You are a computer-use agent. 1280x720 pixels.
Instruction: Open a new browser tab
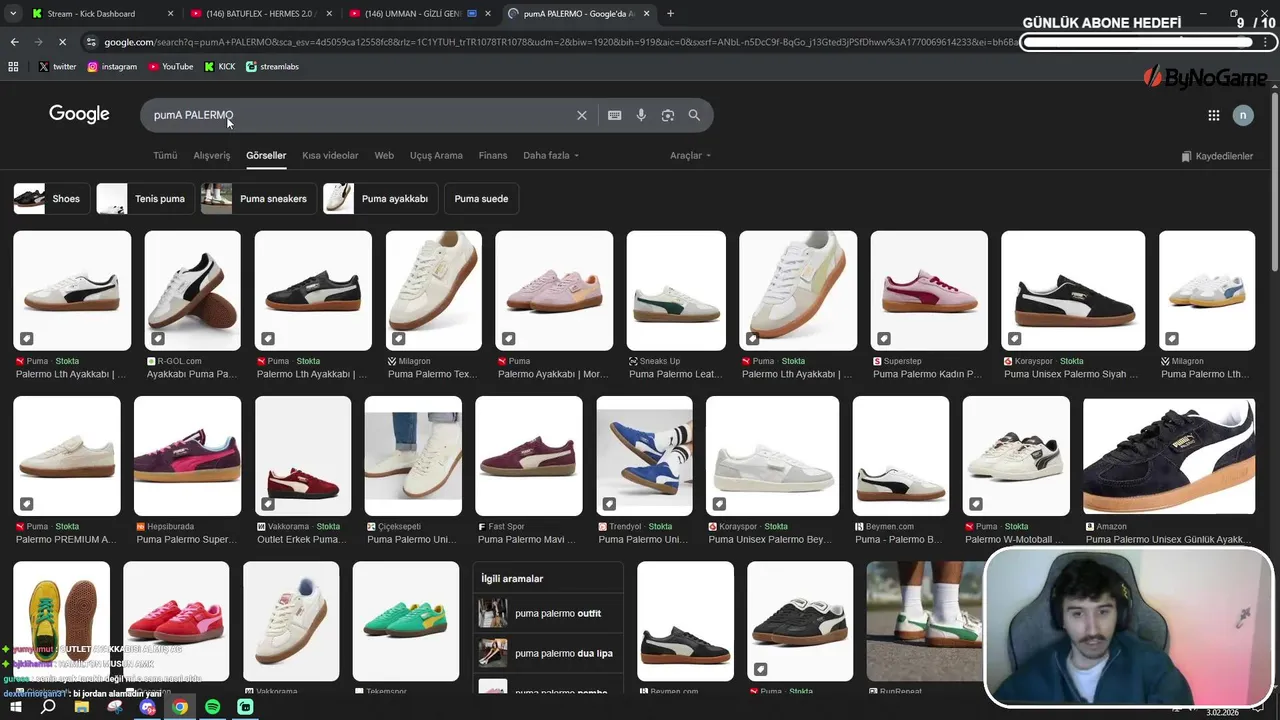670,14
